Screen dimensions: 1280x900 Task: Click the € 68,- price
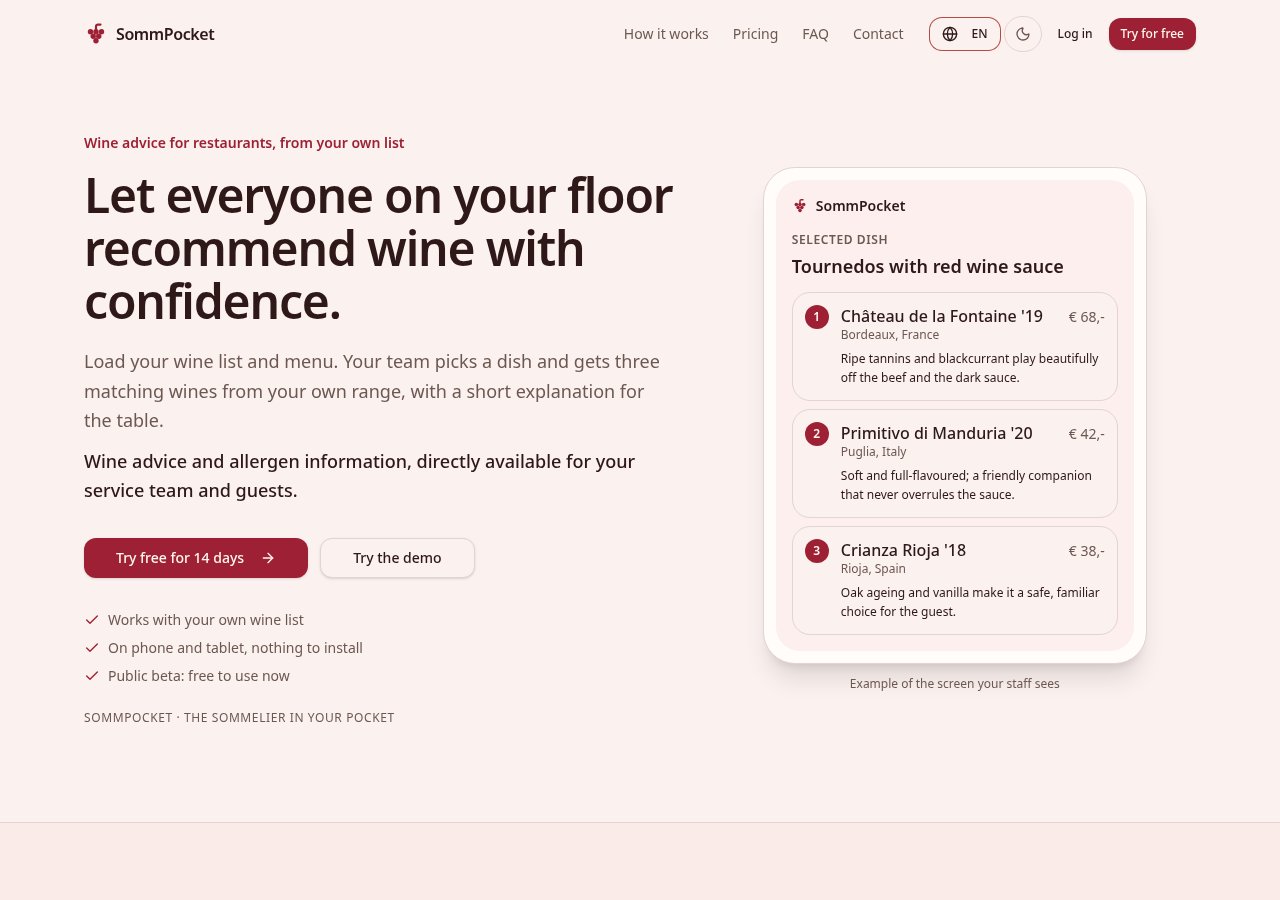pos(1086,317)
